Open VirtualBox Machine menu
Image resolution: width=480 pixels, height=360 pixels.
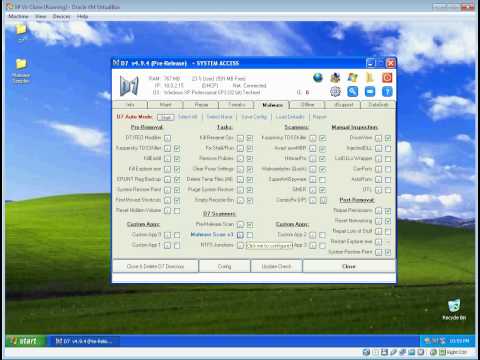tap(18, 16)
